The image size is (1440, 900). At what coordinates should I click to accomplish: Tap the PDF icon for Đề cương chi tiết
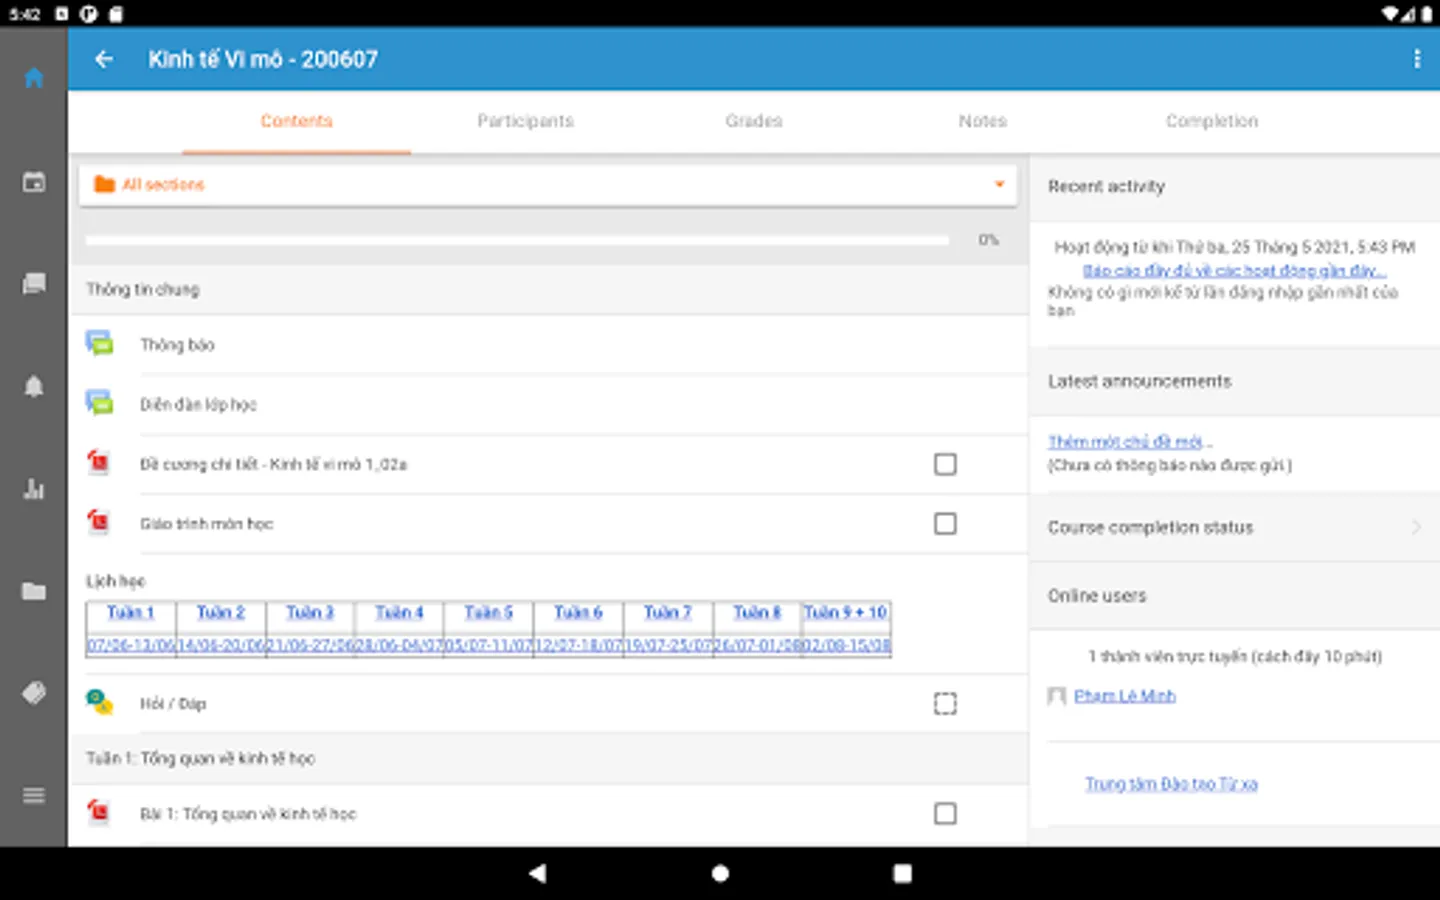point(98,463)
